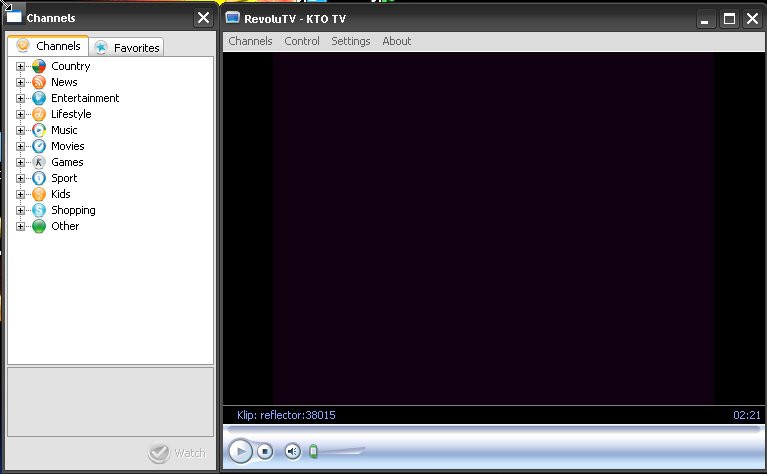Click the Channels window title bar icon
Image resolution: width=767 pixels, height=474 pixels.
14,17
